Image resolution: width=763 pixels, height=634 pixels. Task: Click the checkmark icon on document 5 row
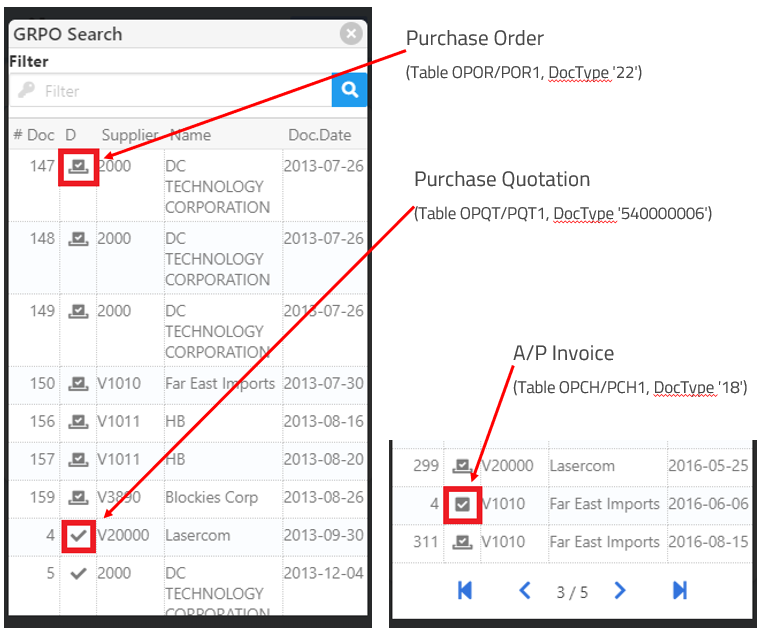click(x=78, y=574)
